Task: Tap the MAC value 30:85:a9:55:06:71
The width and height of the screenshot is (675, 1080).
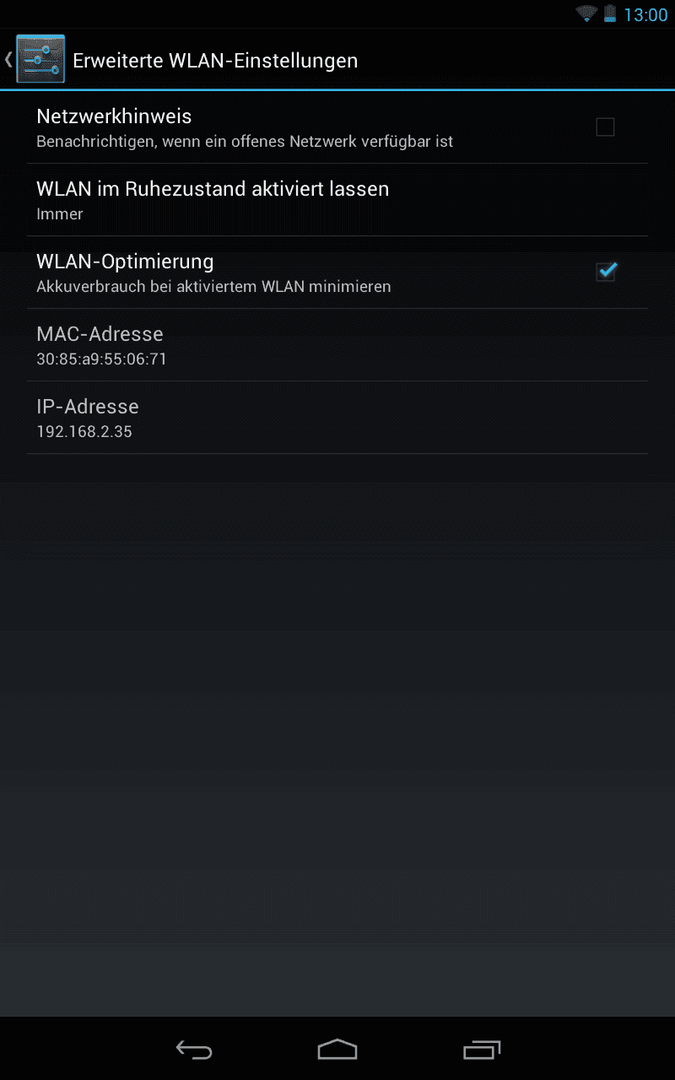Action: point(101,359)
